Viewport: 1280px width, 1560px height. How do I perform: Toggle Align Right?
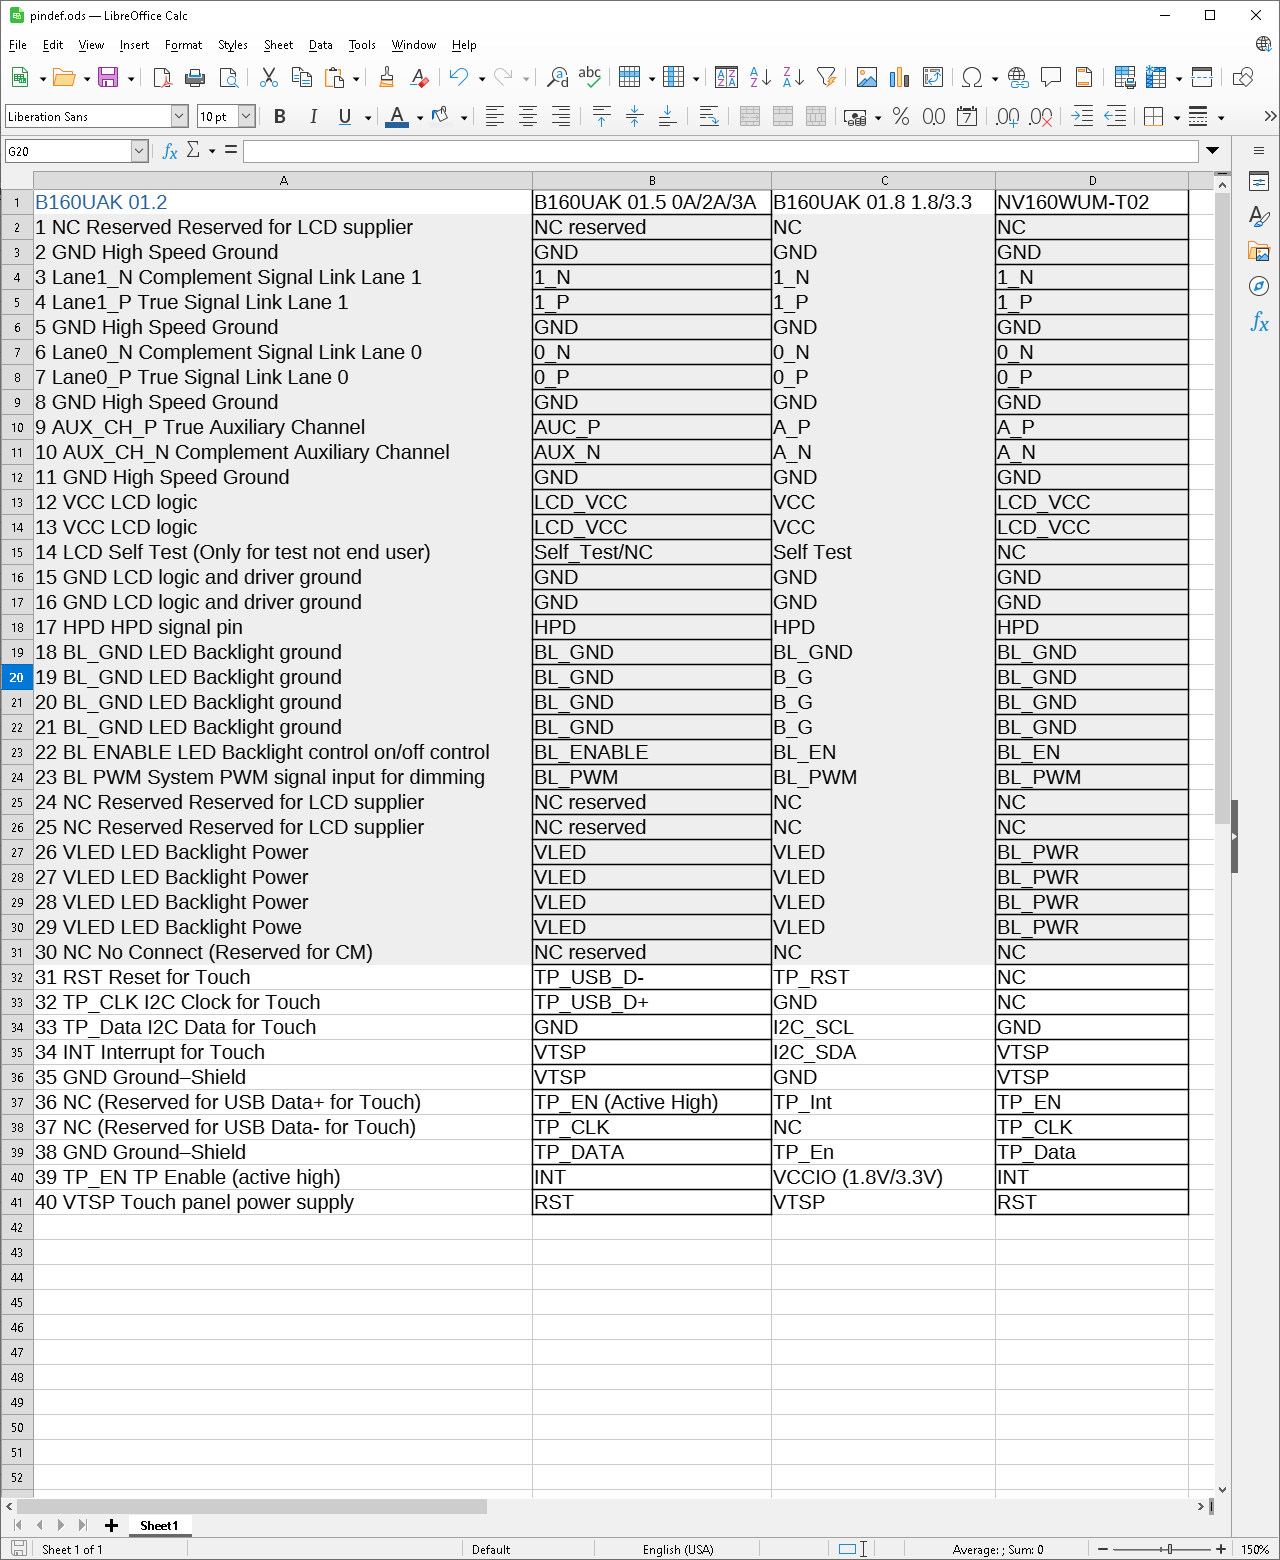click(561, 117)
